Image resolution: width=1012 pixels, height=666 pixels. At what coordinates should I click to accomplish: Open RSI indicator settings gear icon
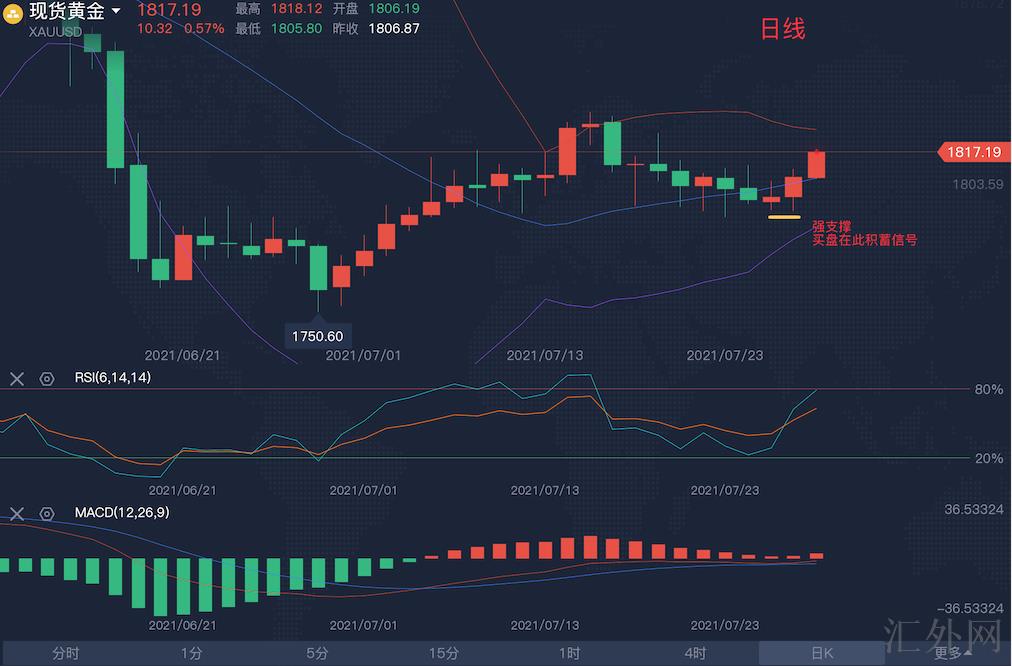pyautogui.click(x=46, y=378)
